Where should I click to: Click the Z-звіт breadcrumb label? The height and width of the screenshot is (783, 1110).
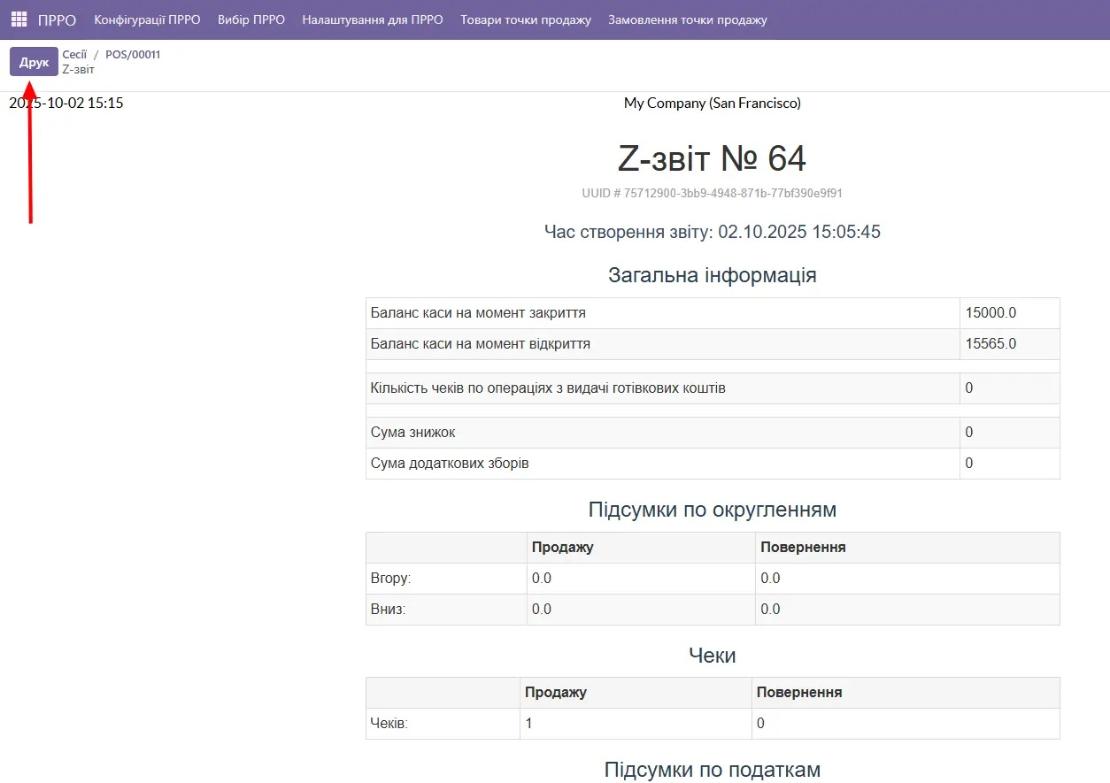80,68
